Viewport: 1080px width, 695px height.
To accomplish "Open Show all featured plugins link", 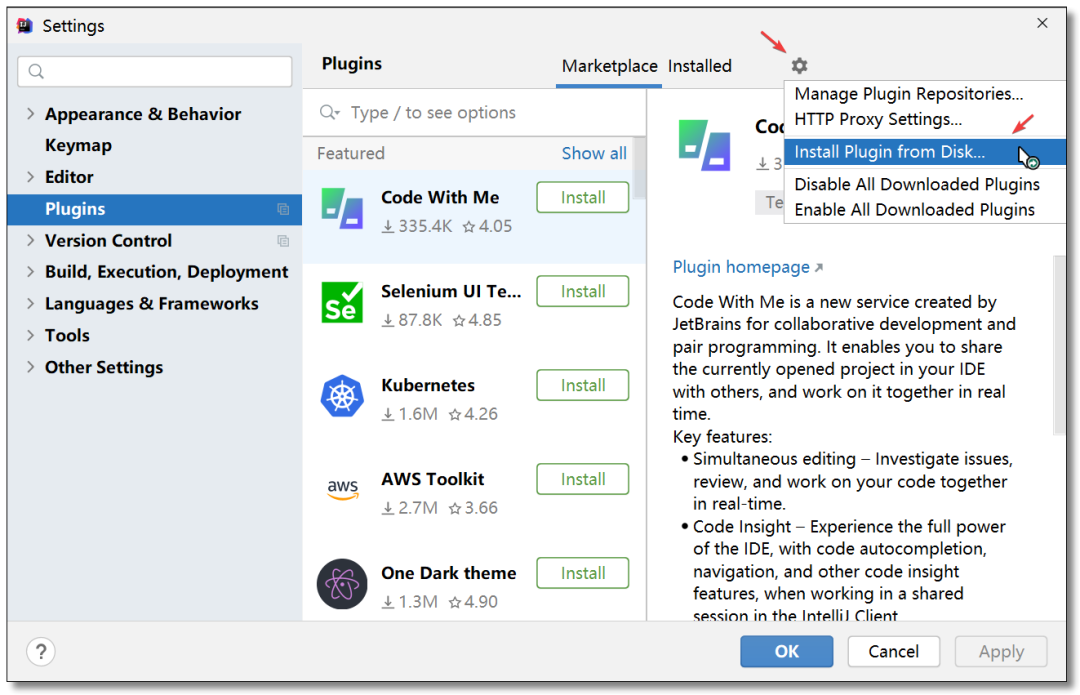I will click(x=594, y=153).
